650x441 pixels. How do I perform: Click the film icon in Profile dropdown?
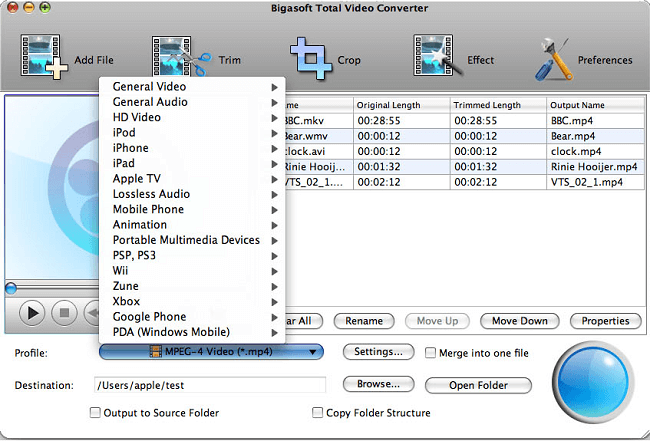click(156, 352)
